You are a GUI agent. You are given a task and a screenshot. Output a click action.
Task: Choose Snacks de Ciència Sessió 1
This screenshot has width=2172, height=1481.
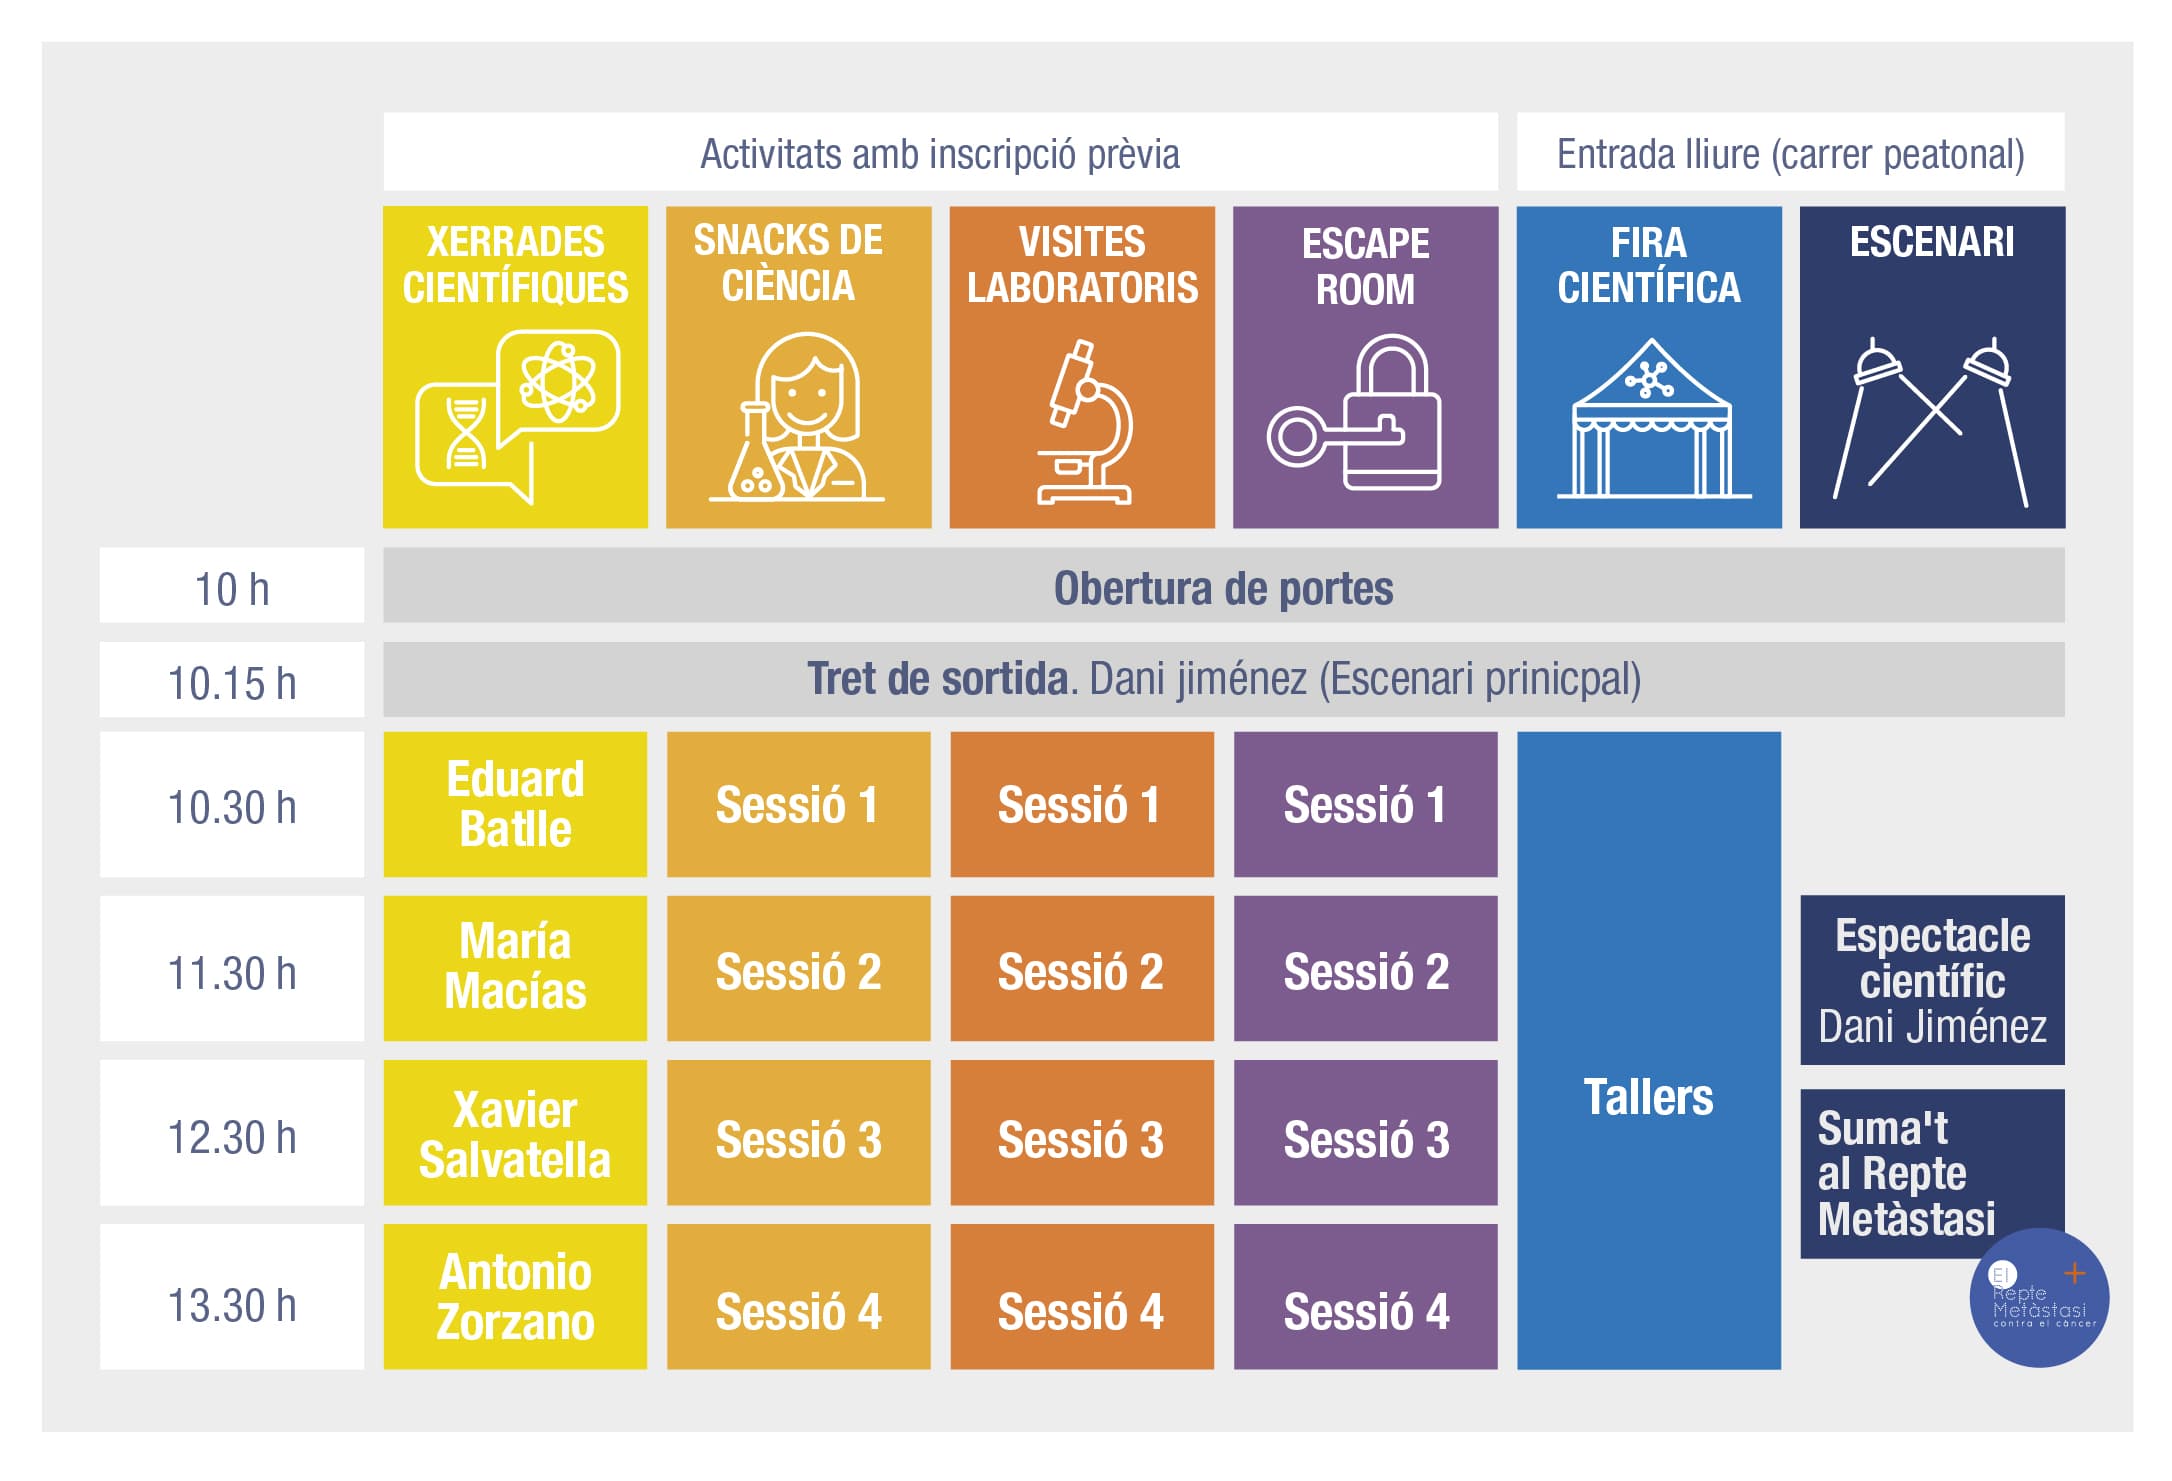(798, 804)
